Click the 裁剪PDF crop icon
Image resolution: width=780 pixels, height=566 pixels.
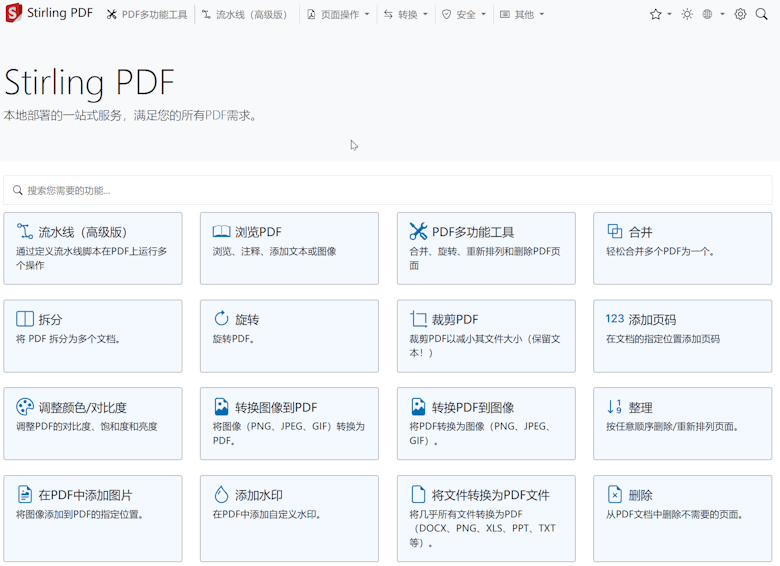(x=418, y=319)
